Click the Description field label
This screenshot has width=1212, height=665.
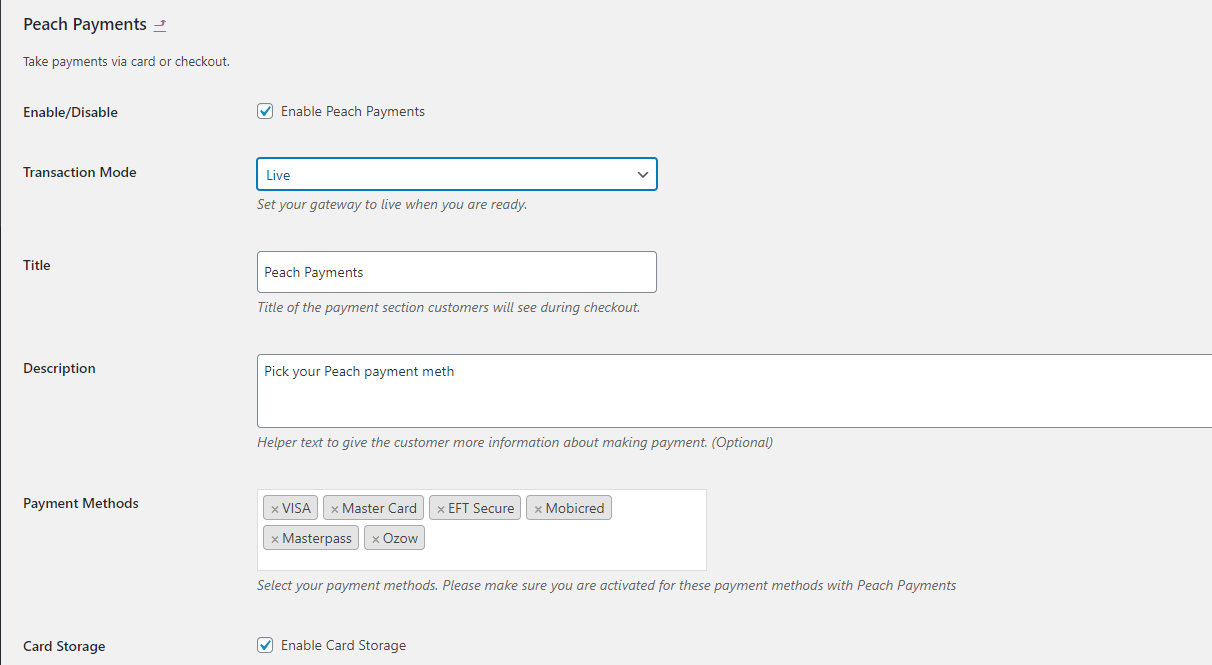[59, 368]
